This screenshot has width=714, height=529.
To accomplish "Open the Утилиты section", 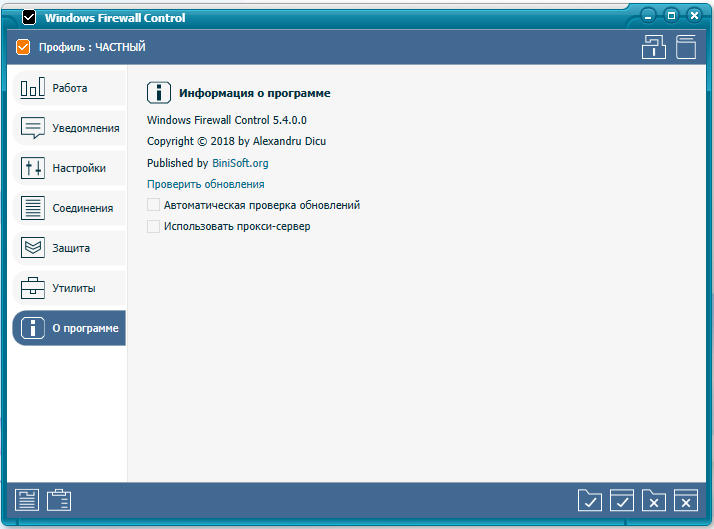I will click(69, 288).
